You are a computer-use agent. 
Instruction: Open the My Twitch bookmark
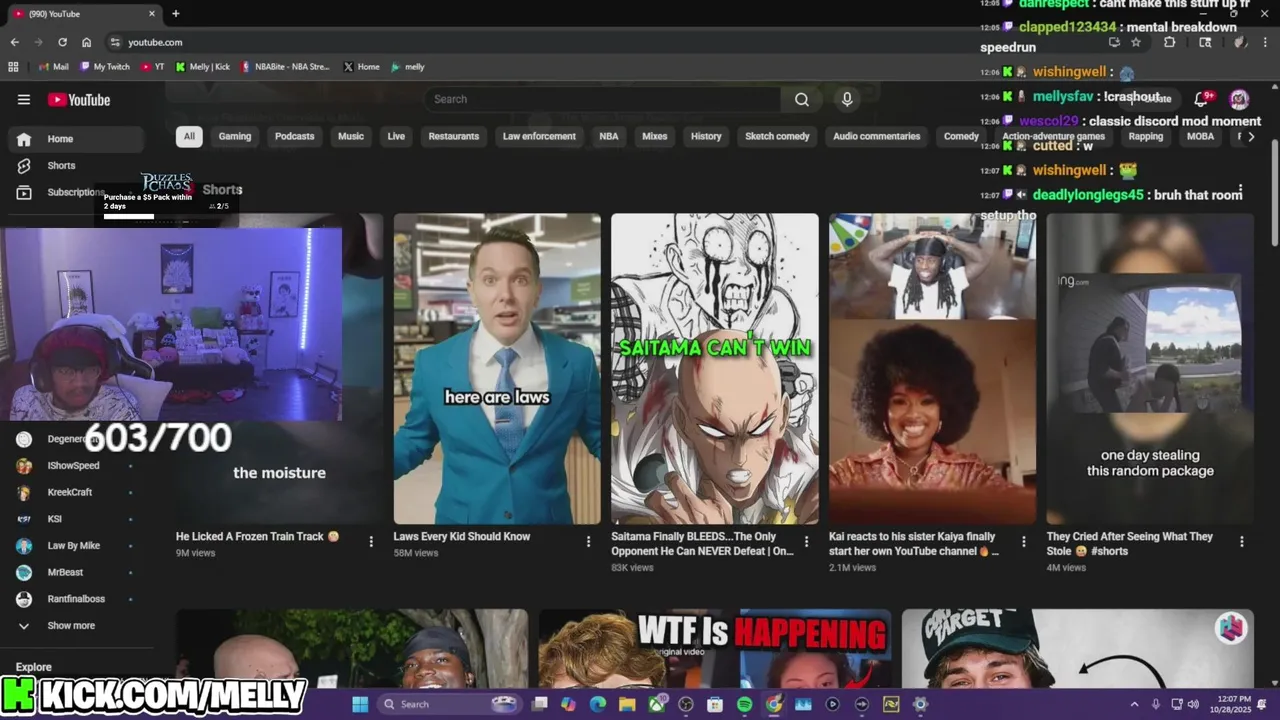(105, 67)
